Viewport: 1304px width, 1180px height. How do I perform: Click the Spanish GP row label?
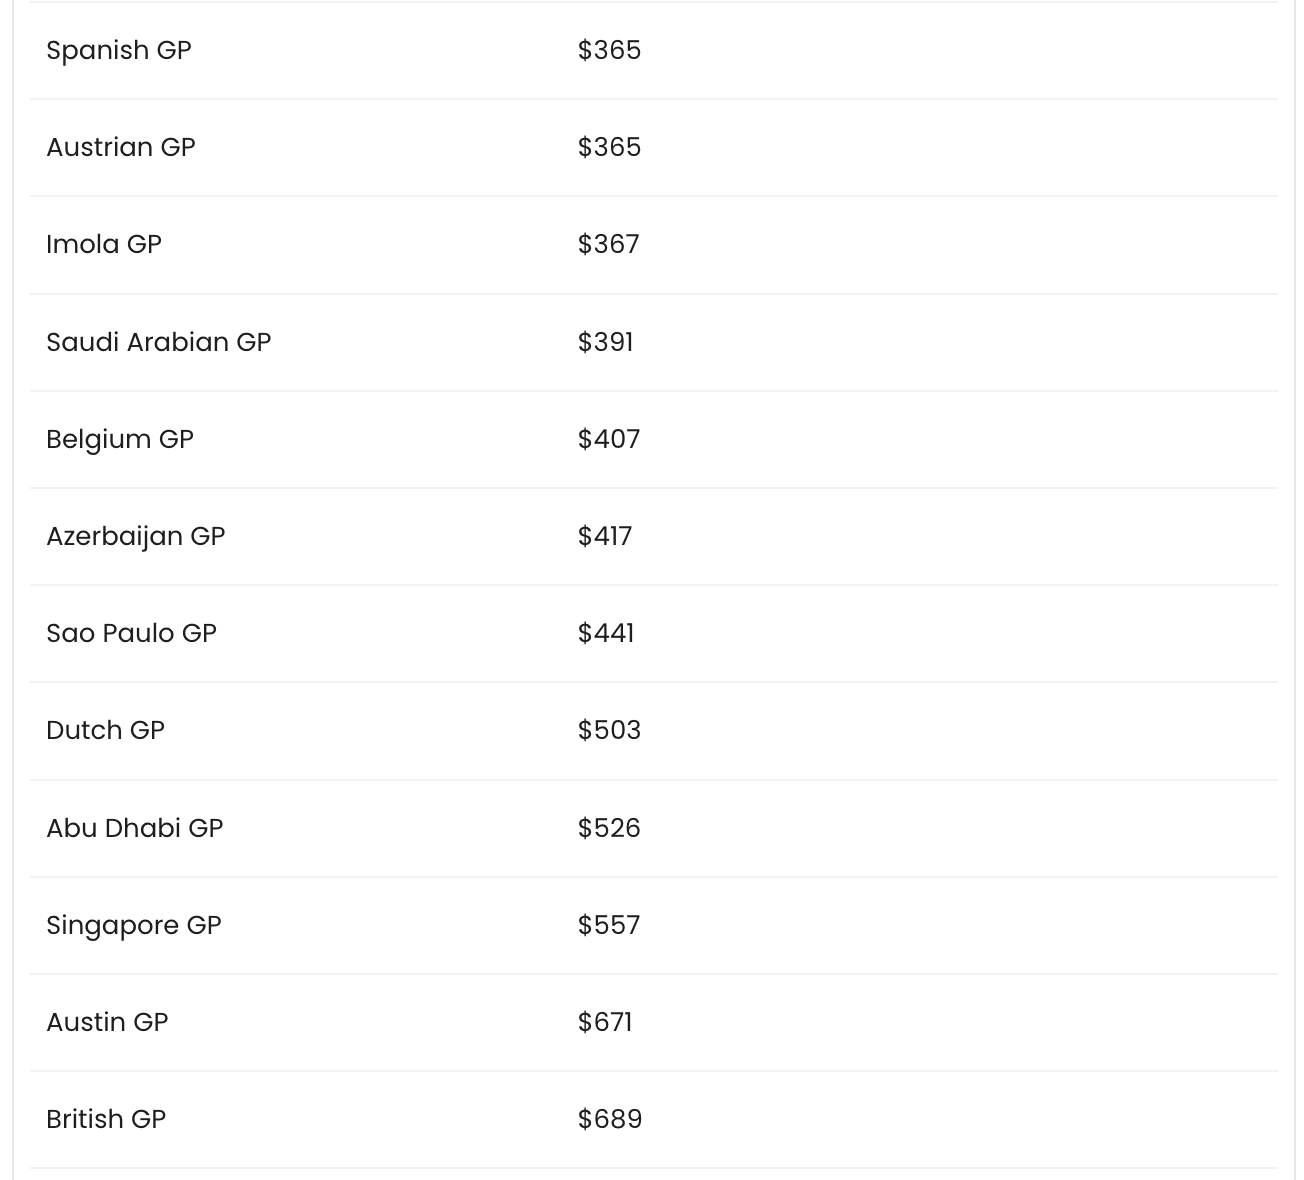pos(119,50)
